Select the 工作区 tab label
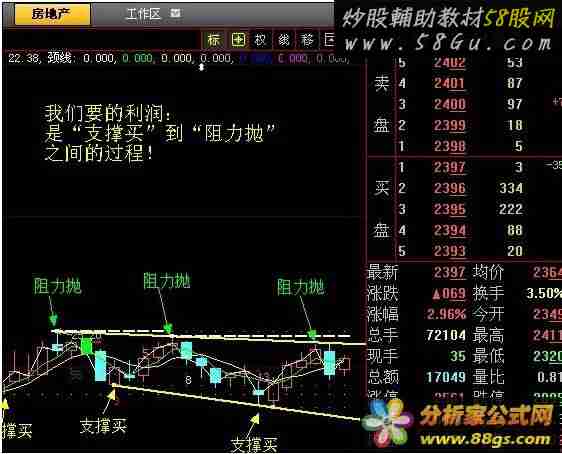 pyautogui.click(x=144, y=14)
